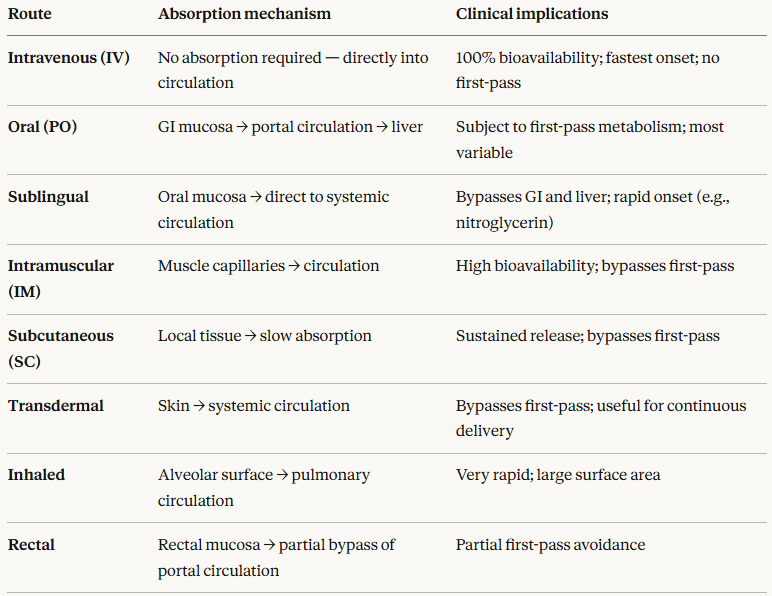772x596 pixels.
Task: Select the Inhaled route cell
Action: 36,475
